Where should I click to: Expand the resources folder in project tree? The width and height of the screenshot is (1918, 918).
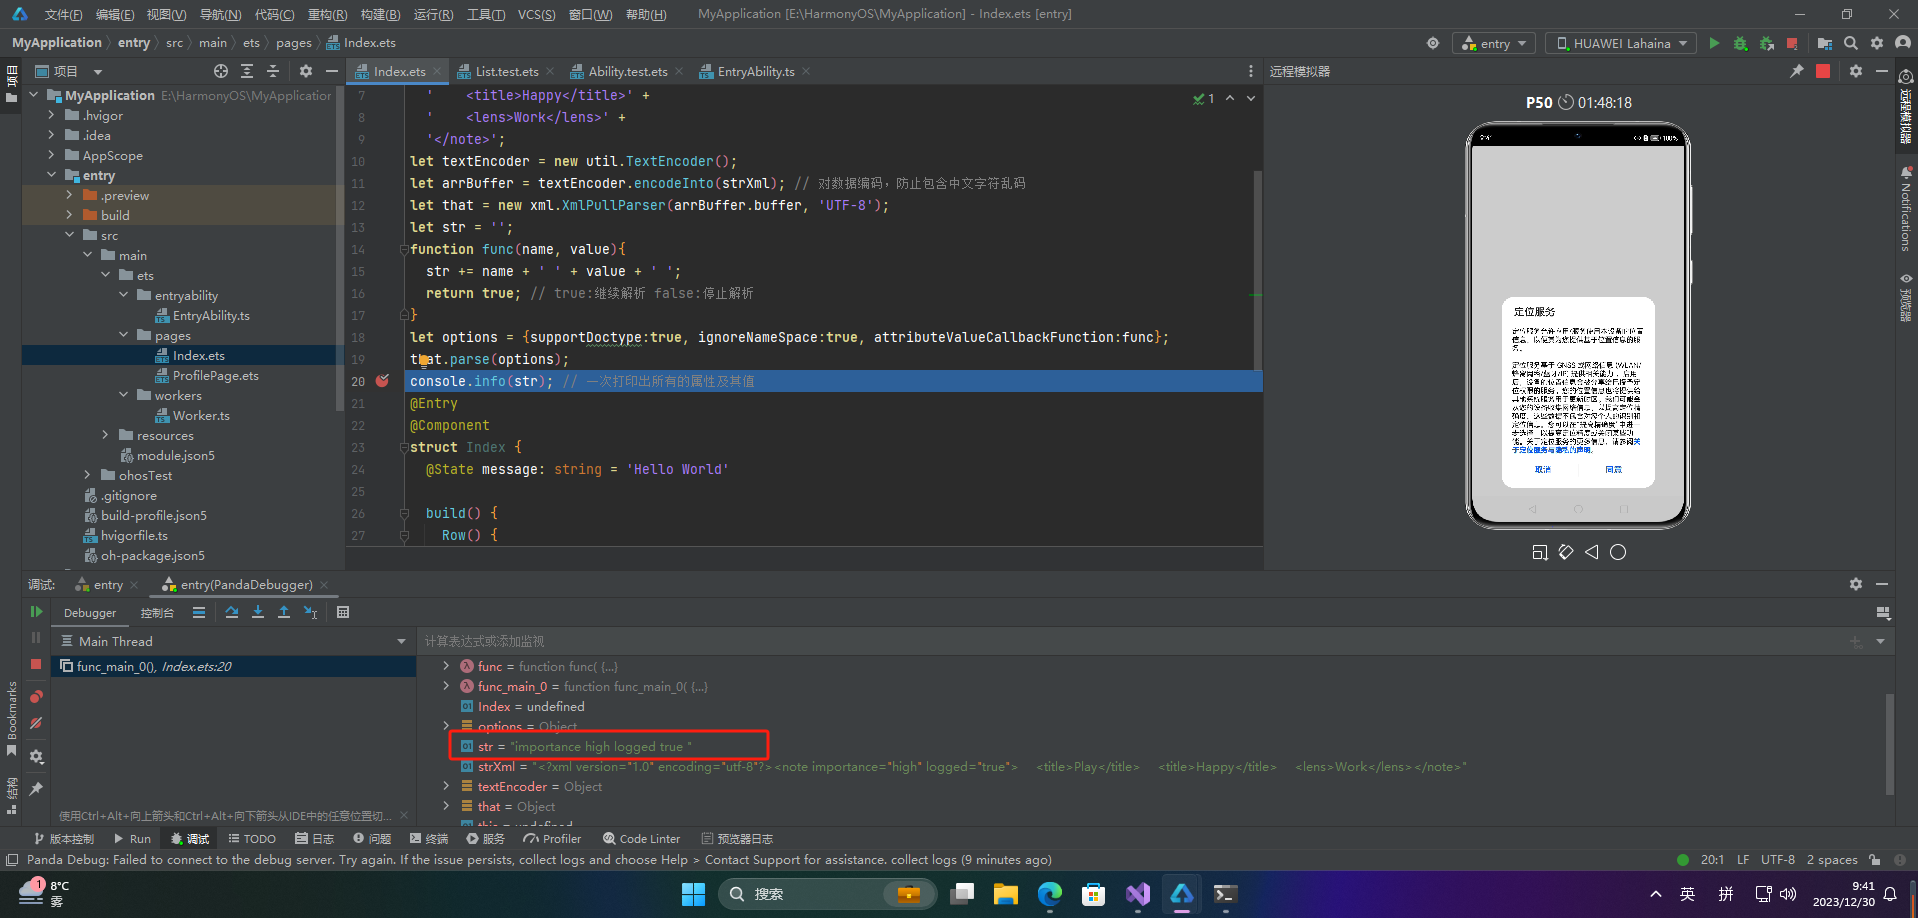(105, 435)
